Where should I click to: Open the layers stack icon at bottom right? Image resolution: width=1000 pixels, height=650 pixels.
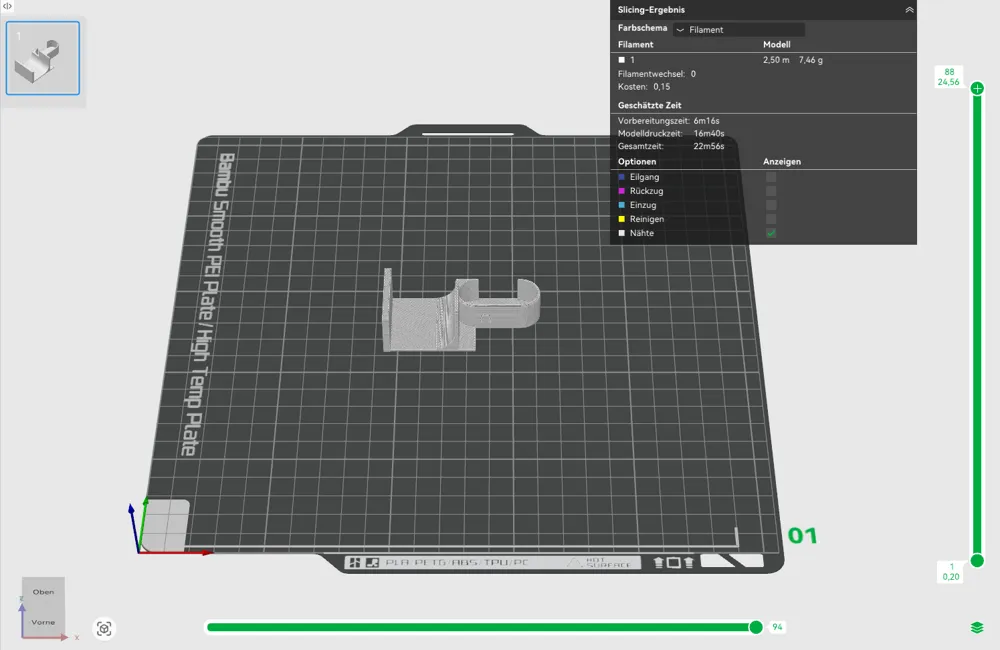976,628
